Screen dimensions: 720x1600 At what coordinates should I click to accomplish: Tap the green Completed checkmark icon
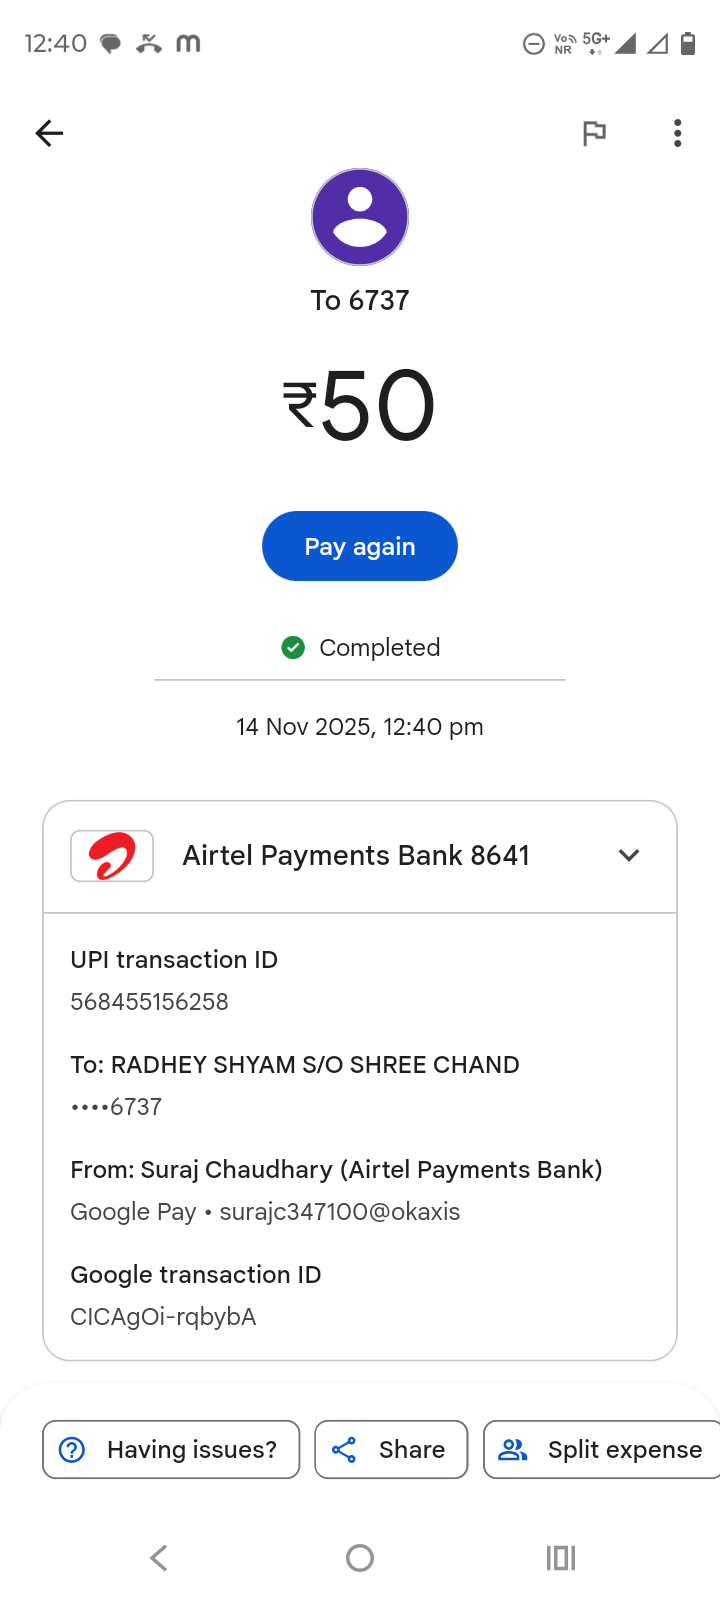293,648
